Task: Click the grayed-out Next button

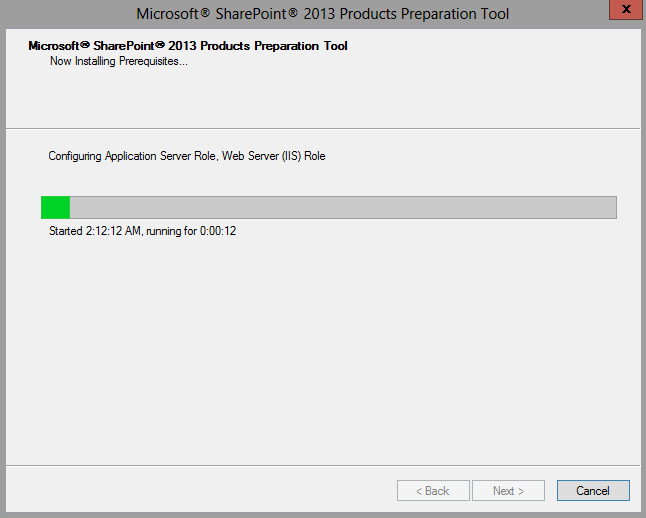Action: click(x=508, y=490)
